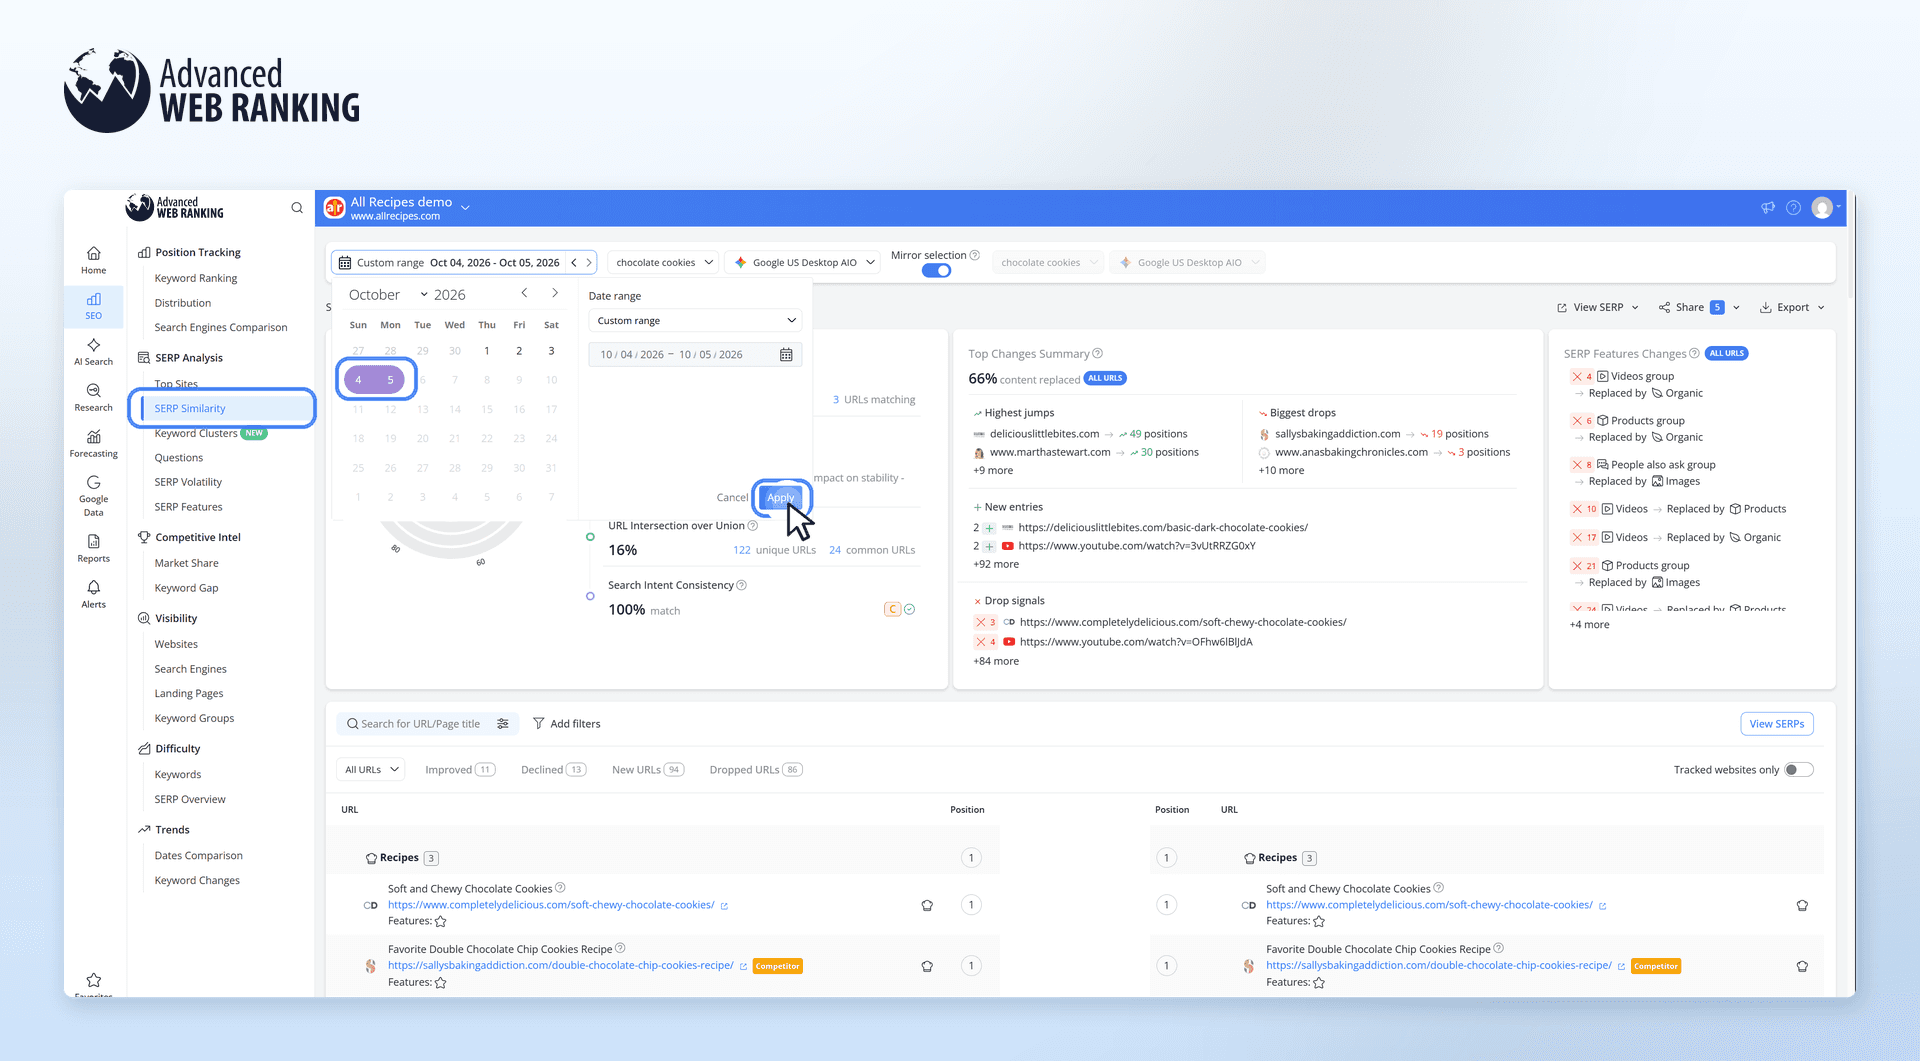The image size is (1920, 1061).
Task: Expand the Export dropdown
Action: pyautogui.click(x=1792, y=307)
